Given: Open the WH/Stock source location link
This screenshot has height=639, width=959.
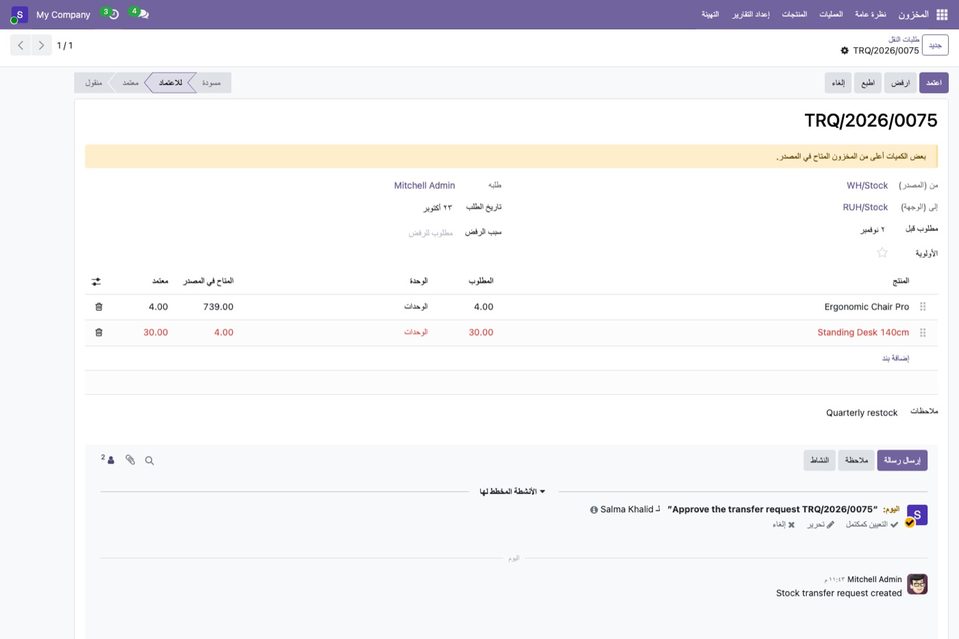Looking at the screenshot, I should pos(867,185).
